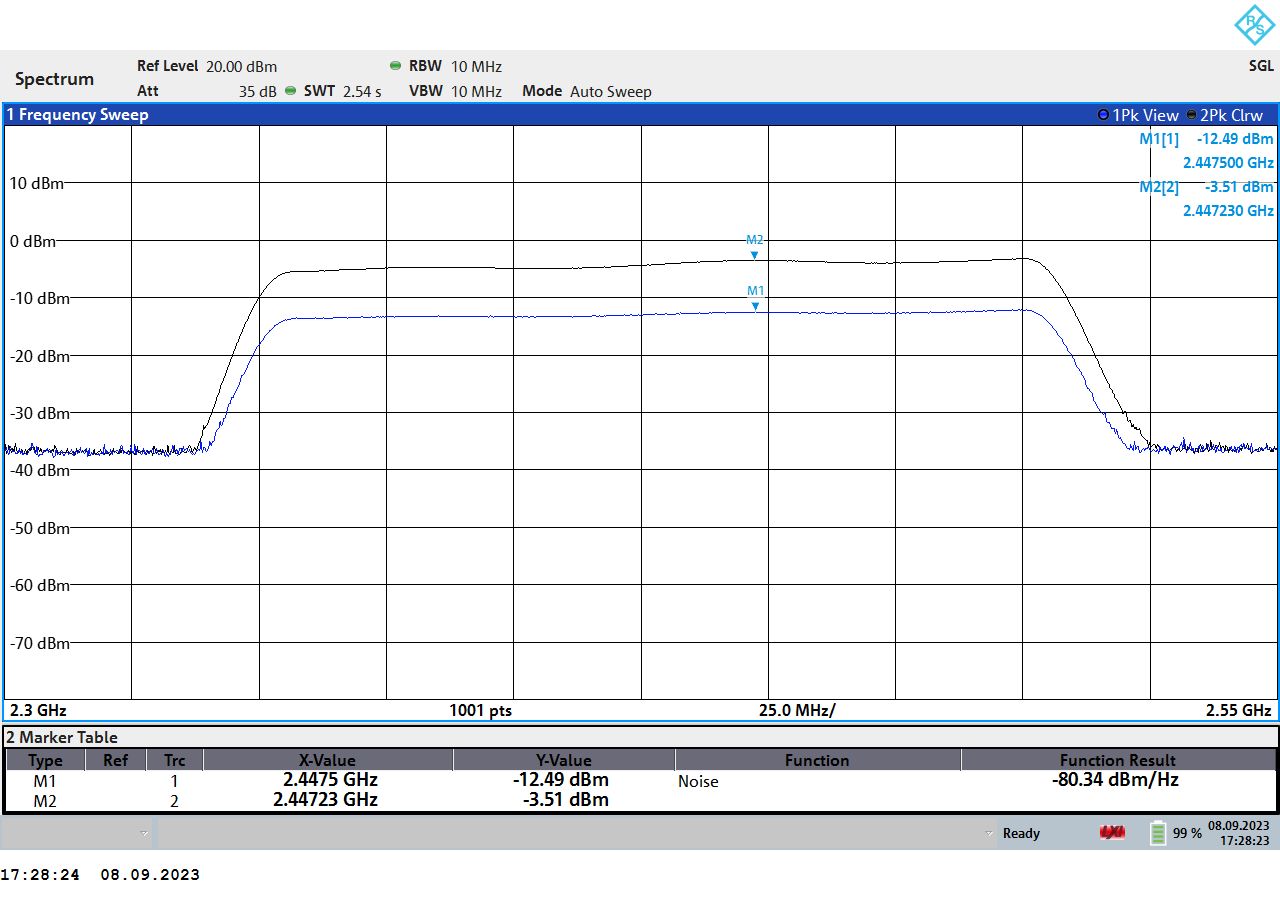Select the 1 Frequency Sweep window title

[x=78, y=115]
